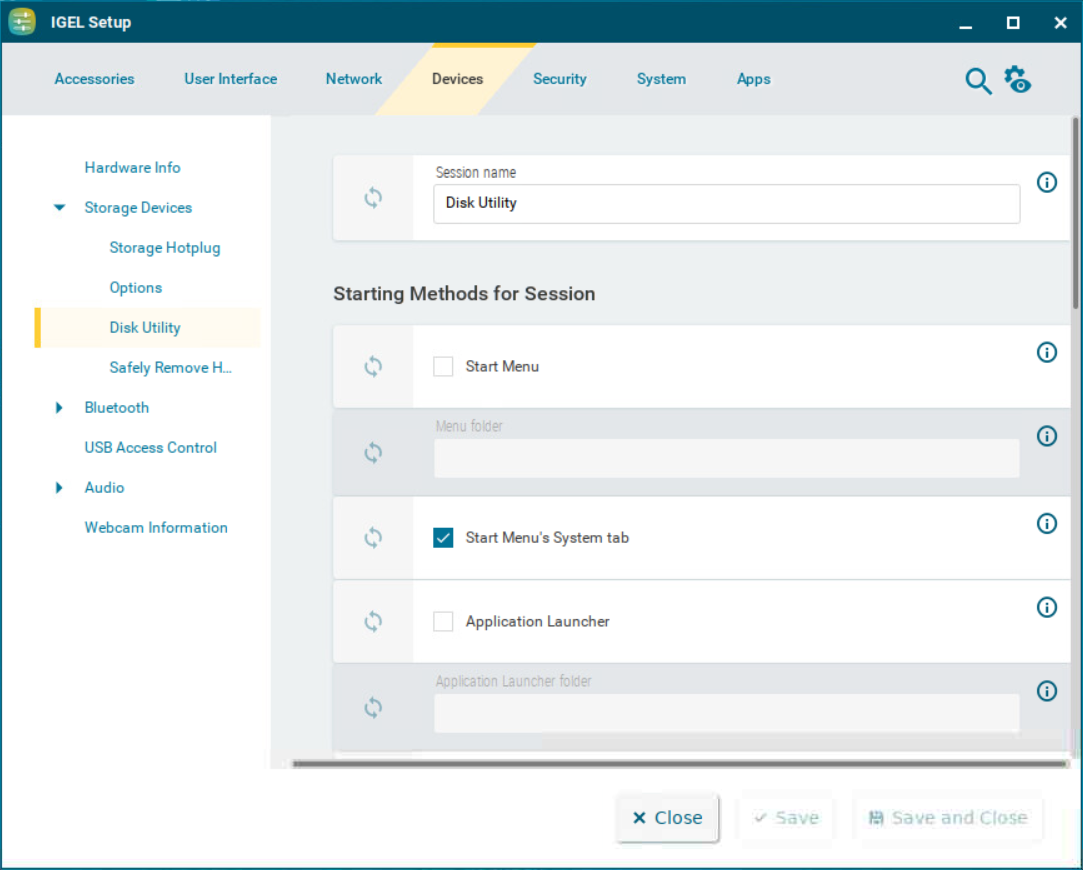This screenshot has height=870, width=1083.
Task: Open info icon for Application Launcher folder
Action: [1047, 691]
